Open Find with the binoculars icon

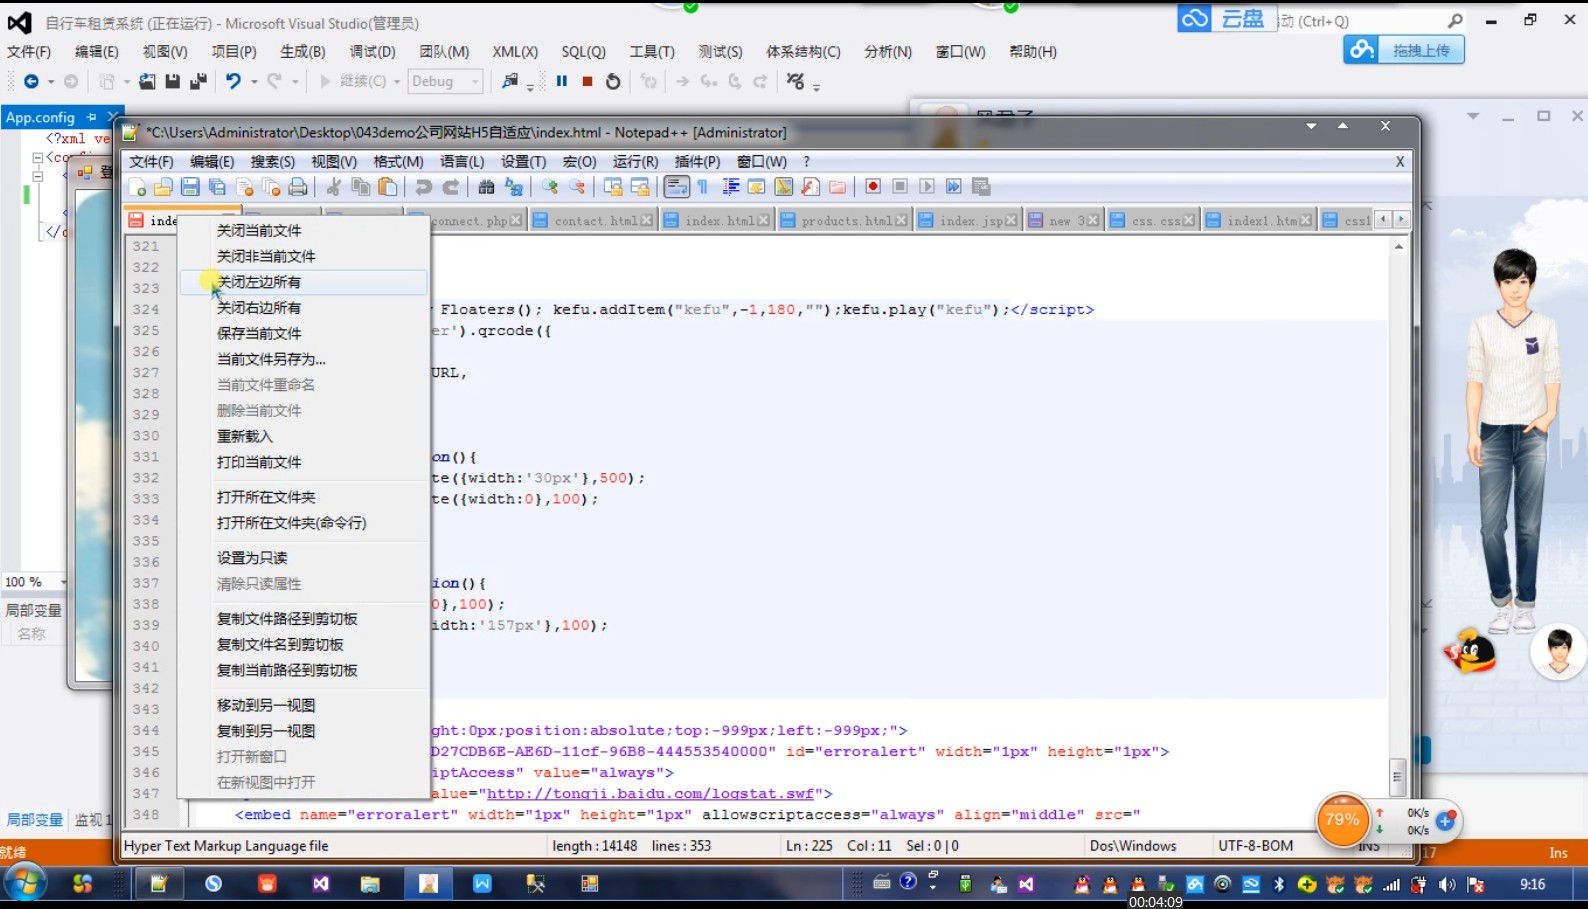point(487,187)
